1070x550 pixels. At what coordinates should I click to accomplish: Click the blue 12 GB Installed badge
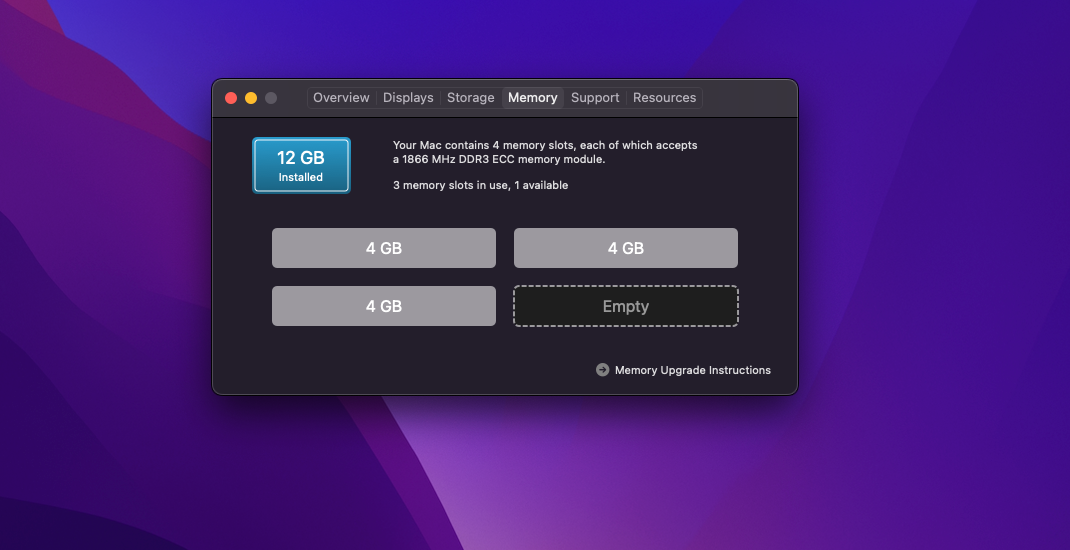301,166
